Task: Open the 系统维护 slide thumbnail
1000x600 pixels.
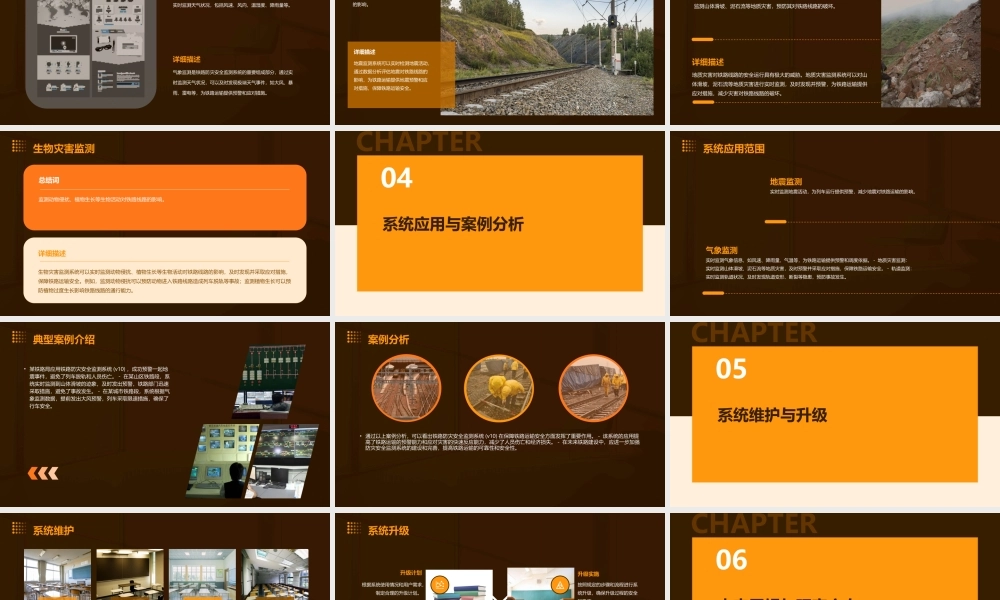Action: pyautogui.click(x=165, y=557)
